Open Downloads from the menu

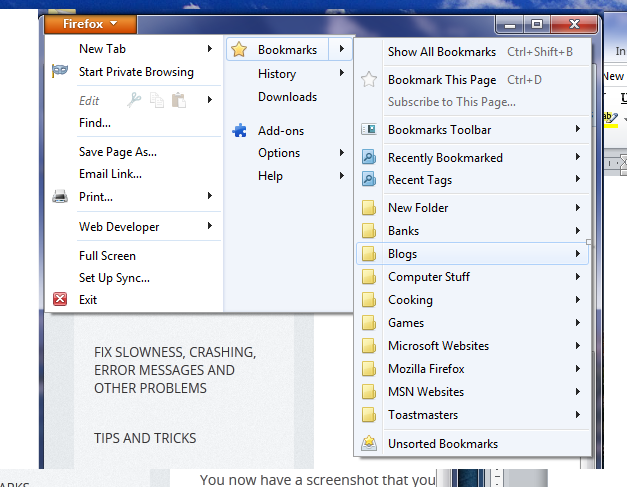[289, 97]
